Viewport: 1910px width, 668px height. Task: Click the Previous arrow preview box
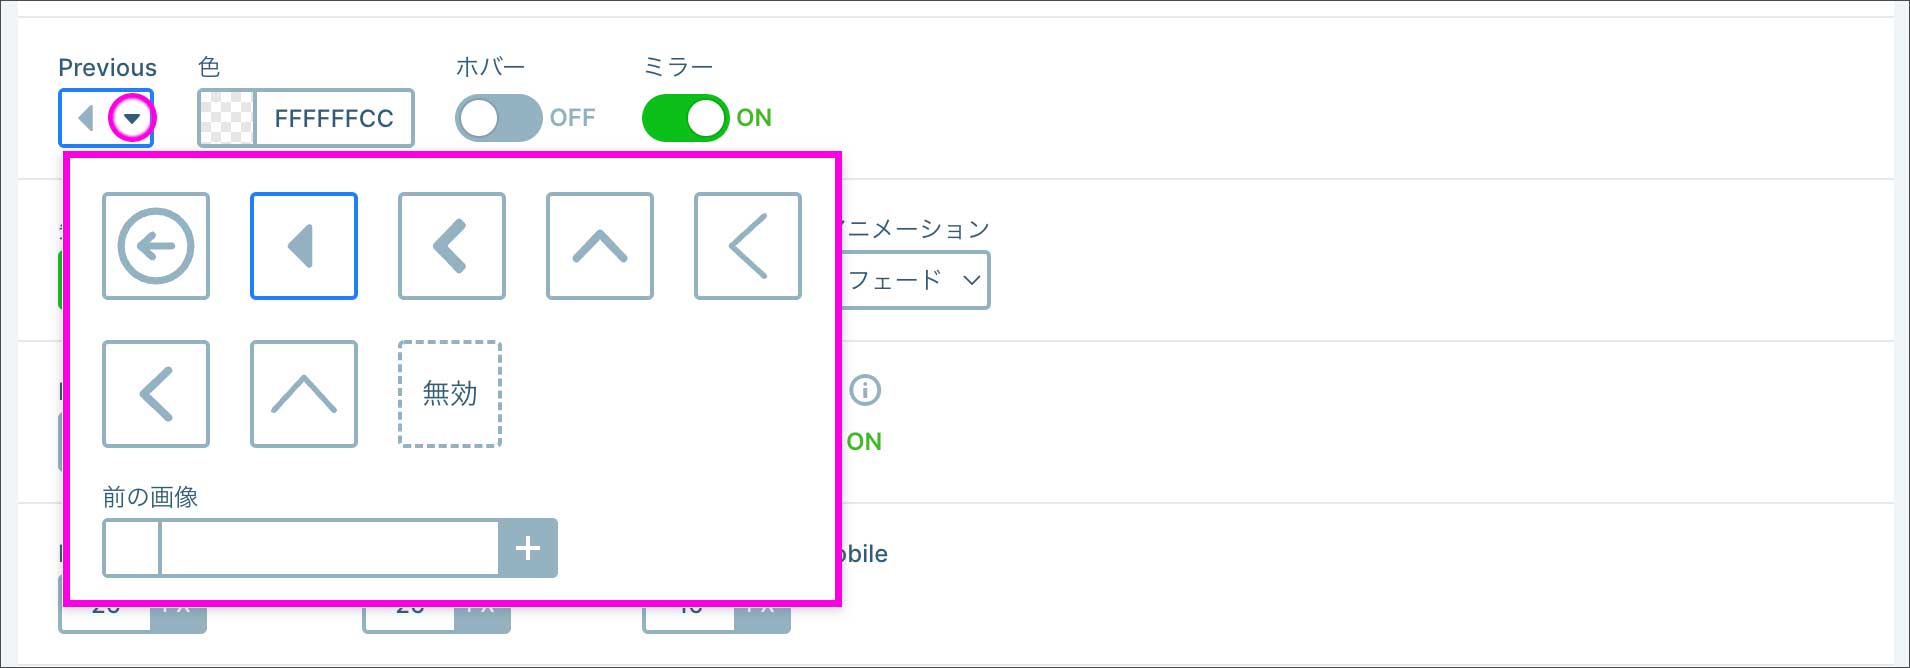pyautogui.click(x=86, y=118)
